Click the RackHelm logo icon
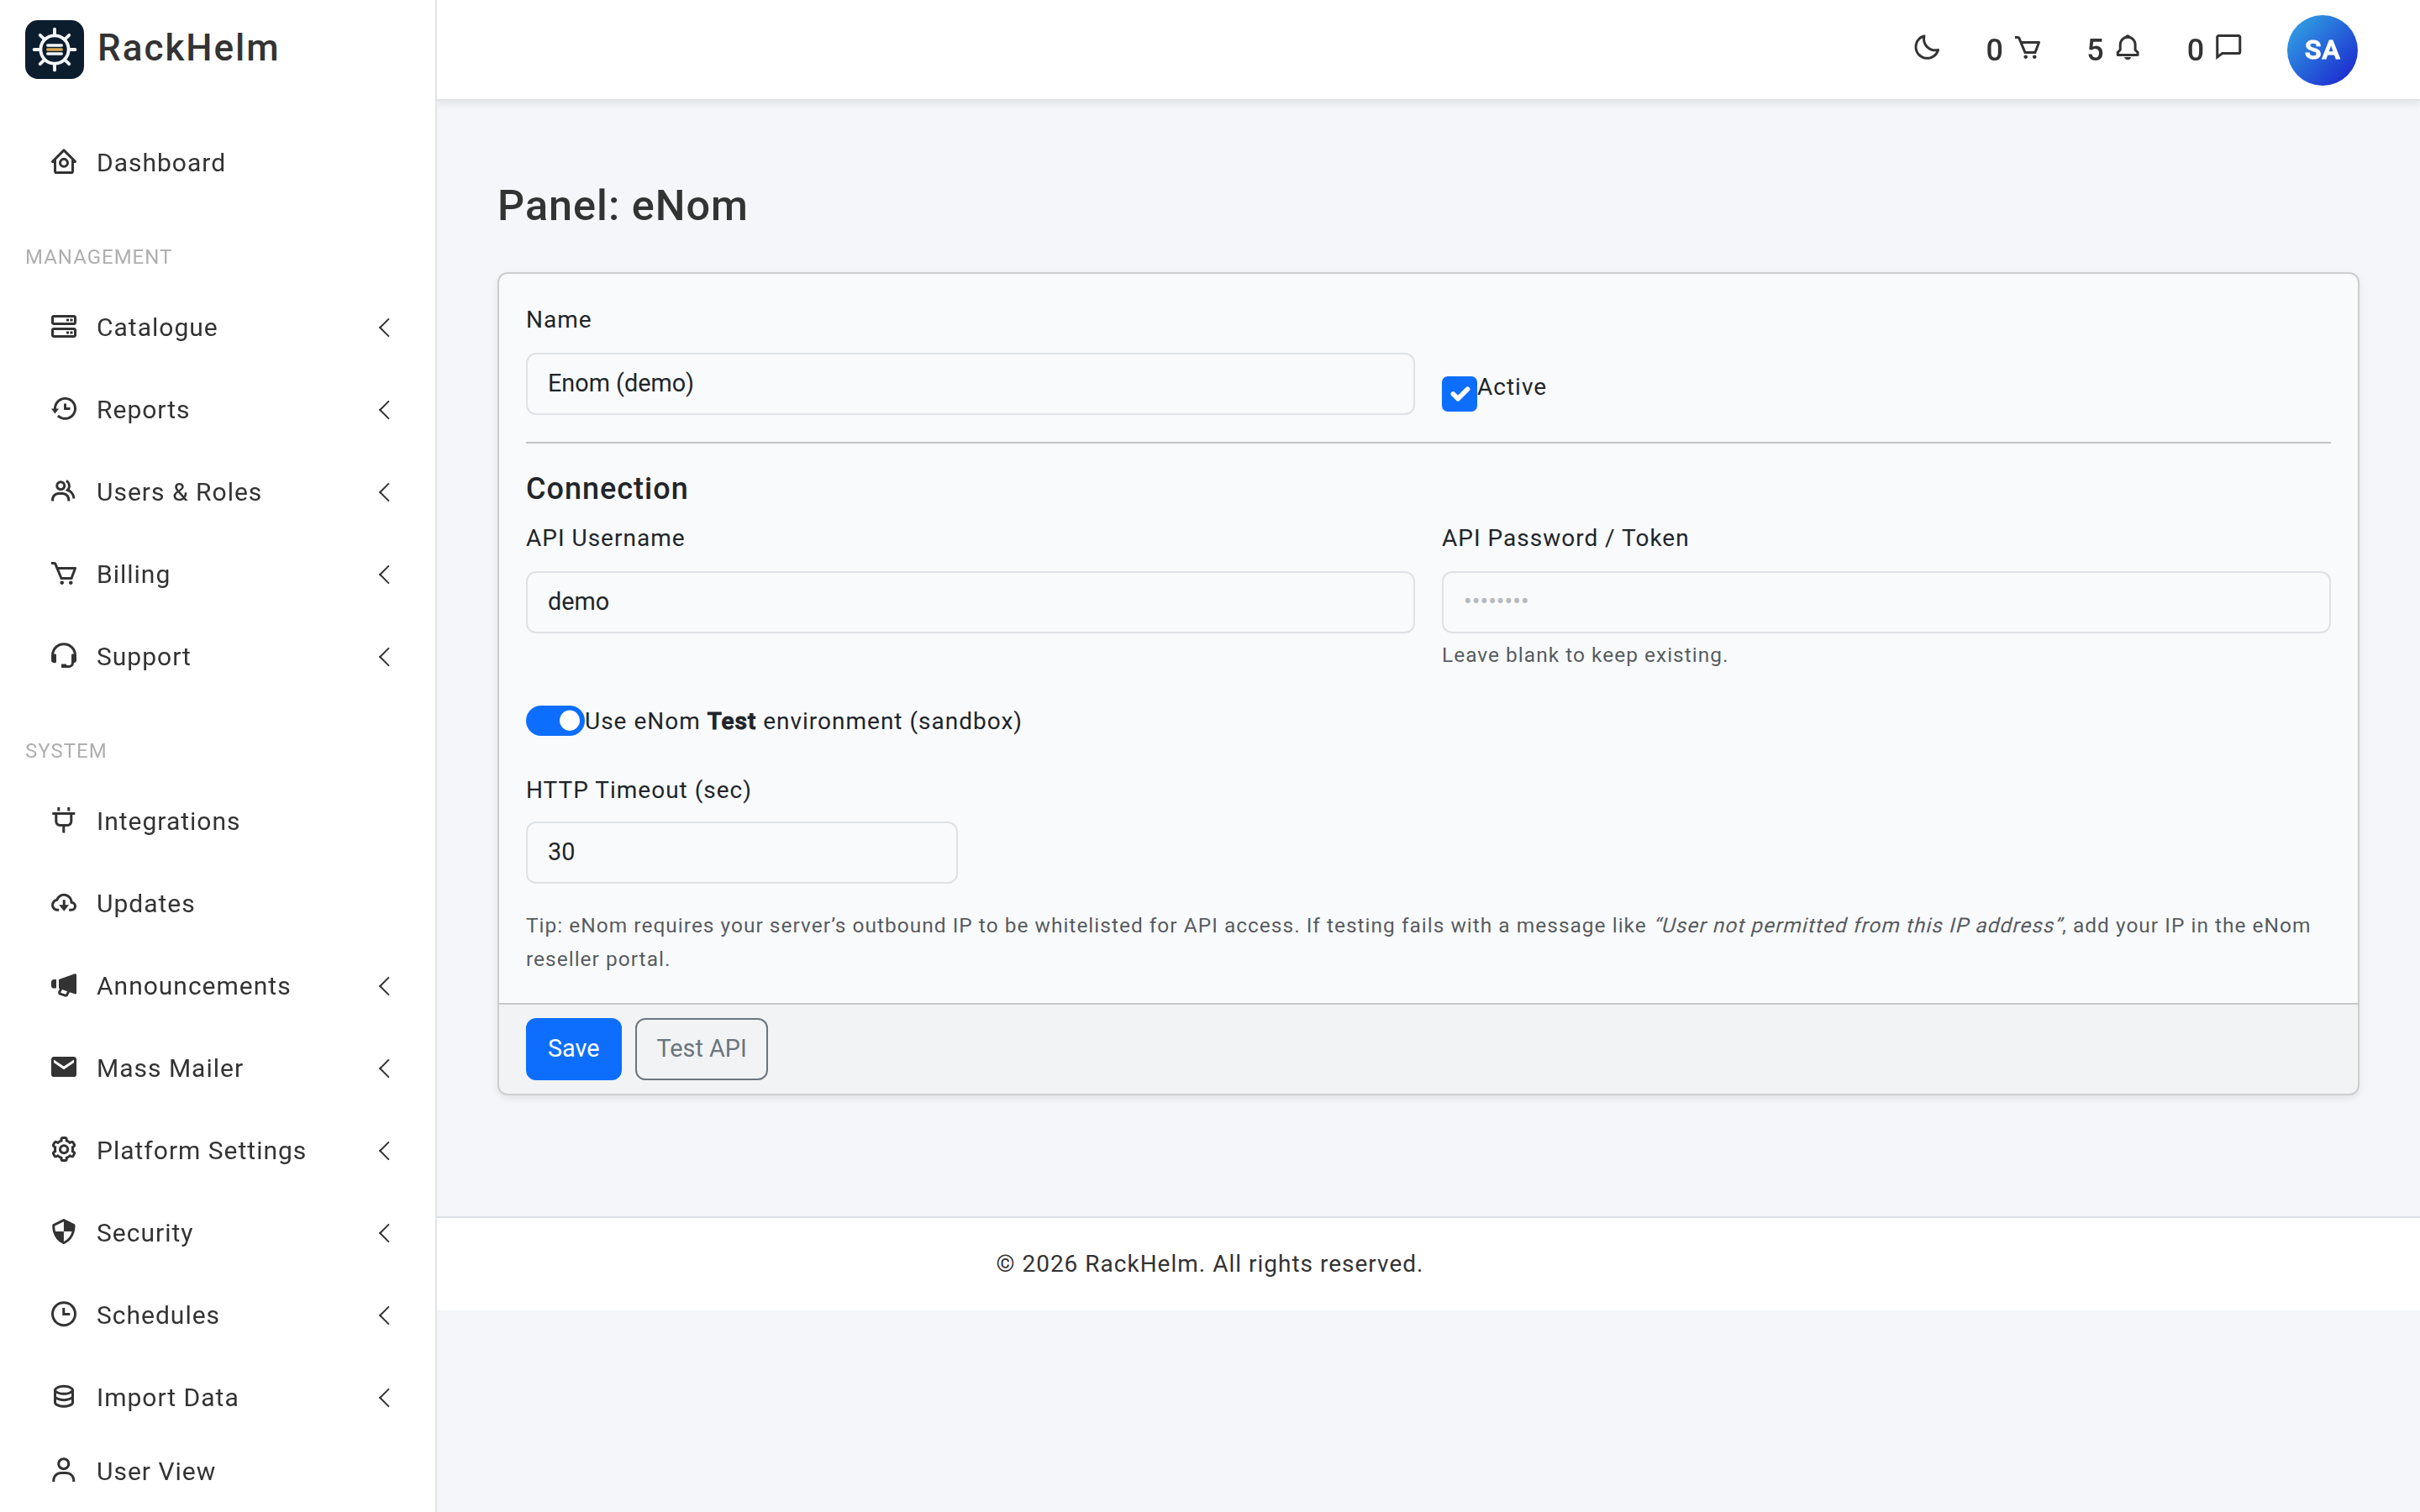This screenshot has width=2420, height=1512. pyautogui.click(x=54, y=49)
